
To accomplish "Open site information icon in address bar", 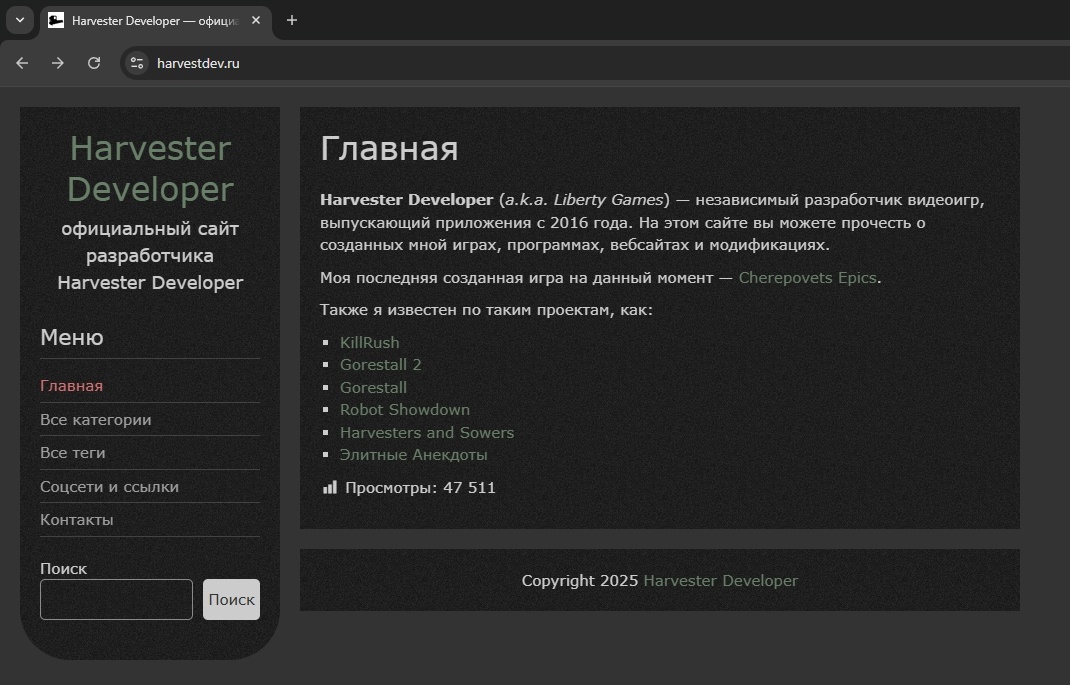I will click(136, 63).
